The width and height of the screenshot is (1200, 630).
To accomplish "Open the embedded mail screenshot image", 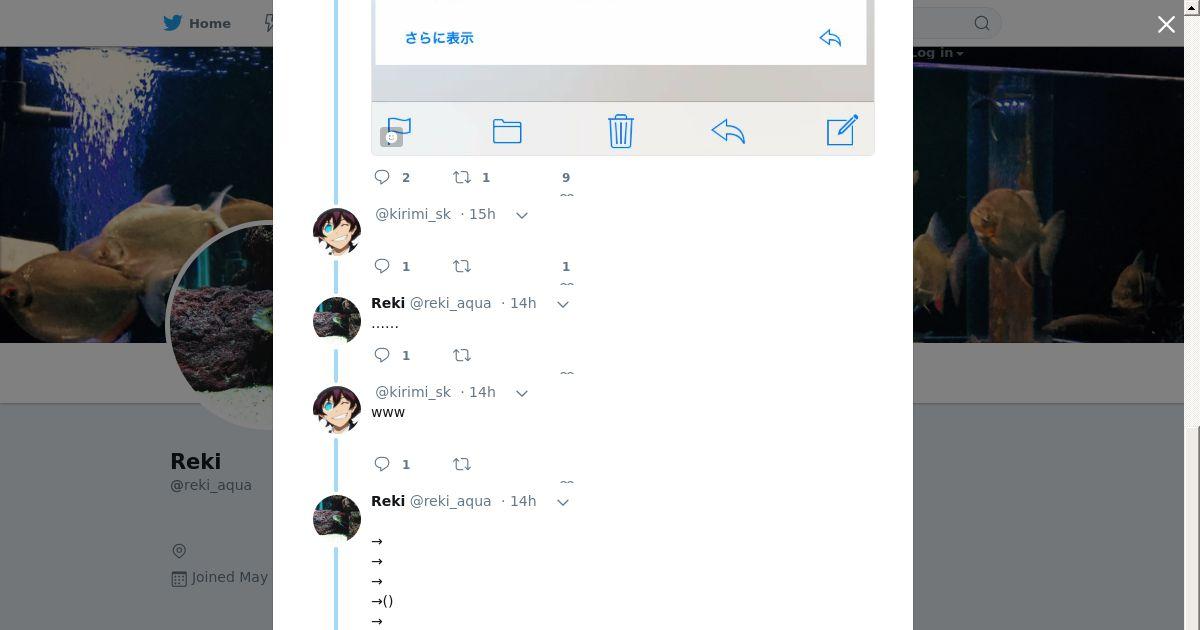I will [623, 77].
